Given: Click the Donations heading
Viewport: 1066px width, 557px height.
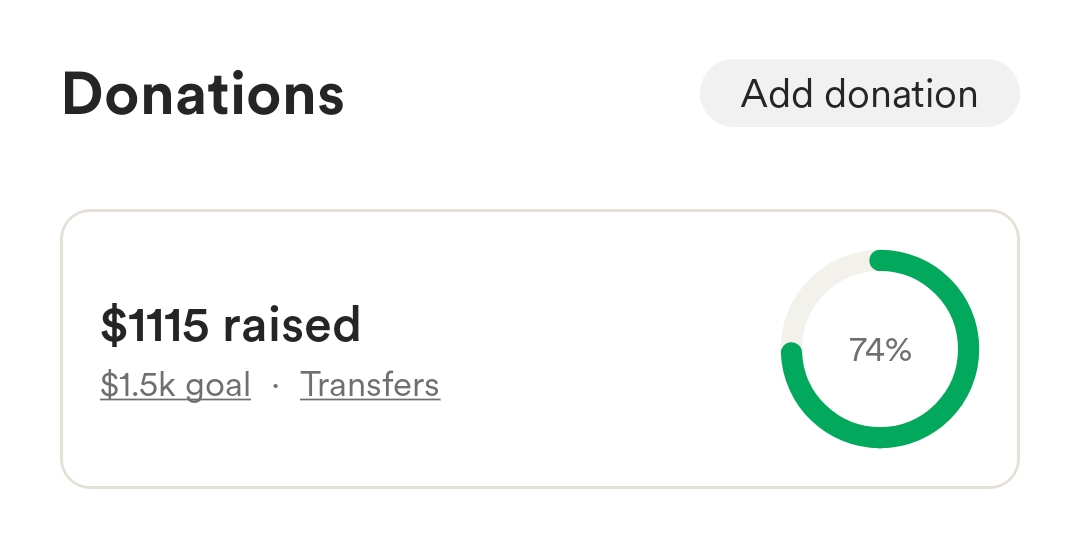Looking at the screenshot, I should pyautogui.click(x=203, y=95).
